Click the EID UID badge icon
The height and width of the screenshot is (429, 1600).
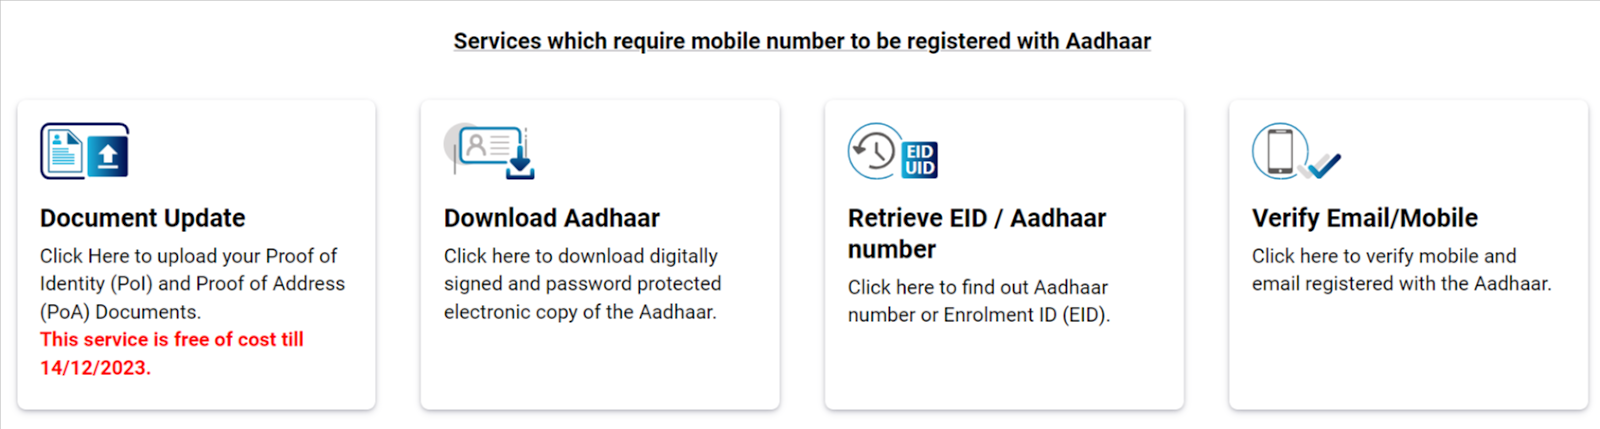tap(920, 160)
